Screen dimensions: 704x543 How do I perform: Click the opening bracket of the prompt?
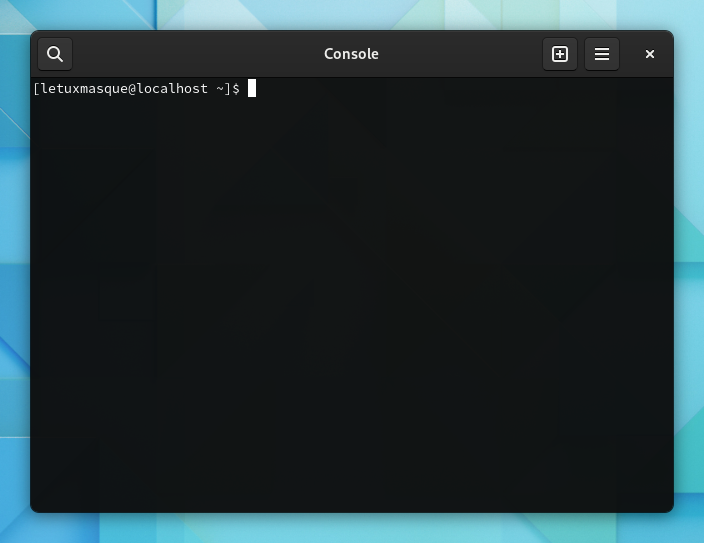(x=36, y=89)
